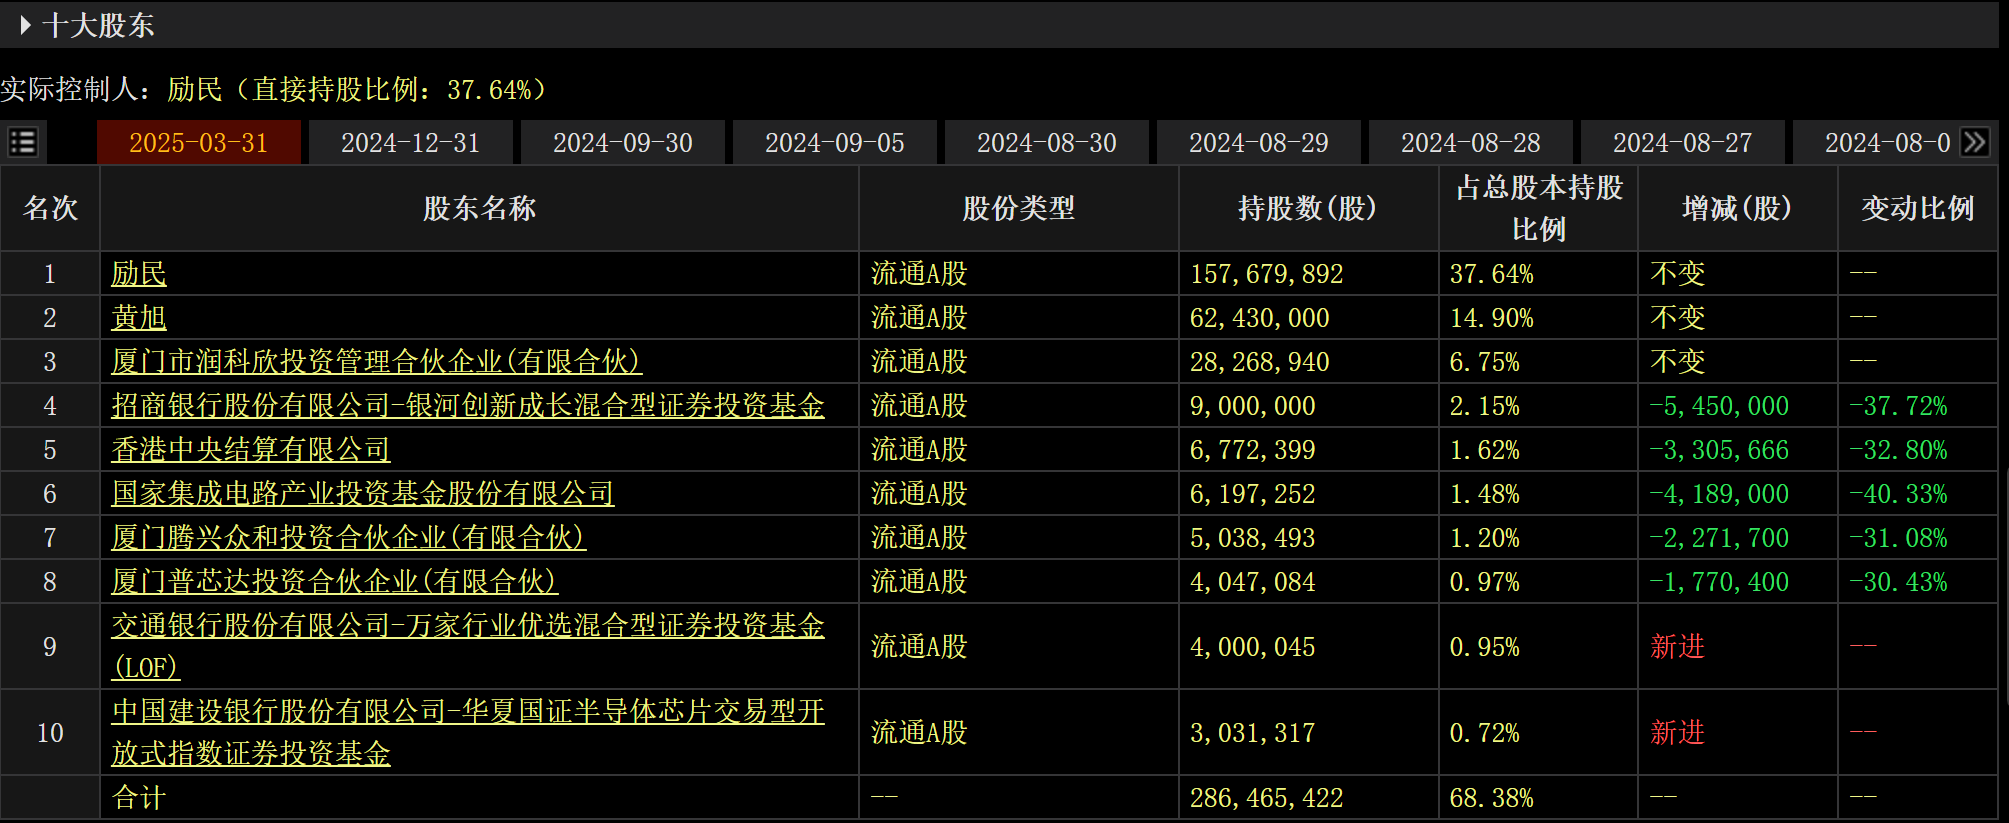Select the 2024-08-28 date tab
This screenshot has height=823, width=2009.
coord(1471,143)
